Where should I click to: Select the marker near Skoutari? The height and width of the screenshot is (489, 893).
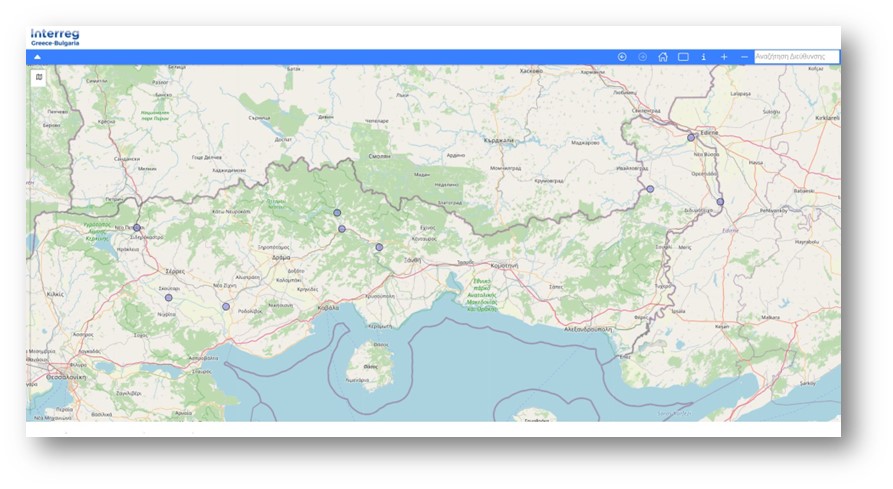168,297
